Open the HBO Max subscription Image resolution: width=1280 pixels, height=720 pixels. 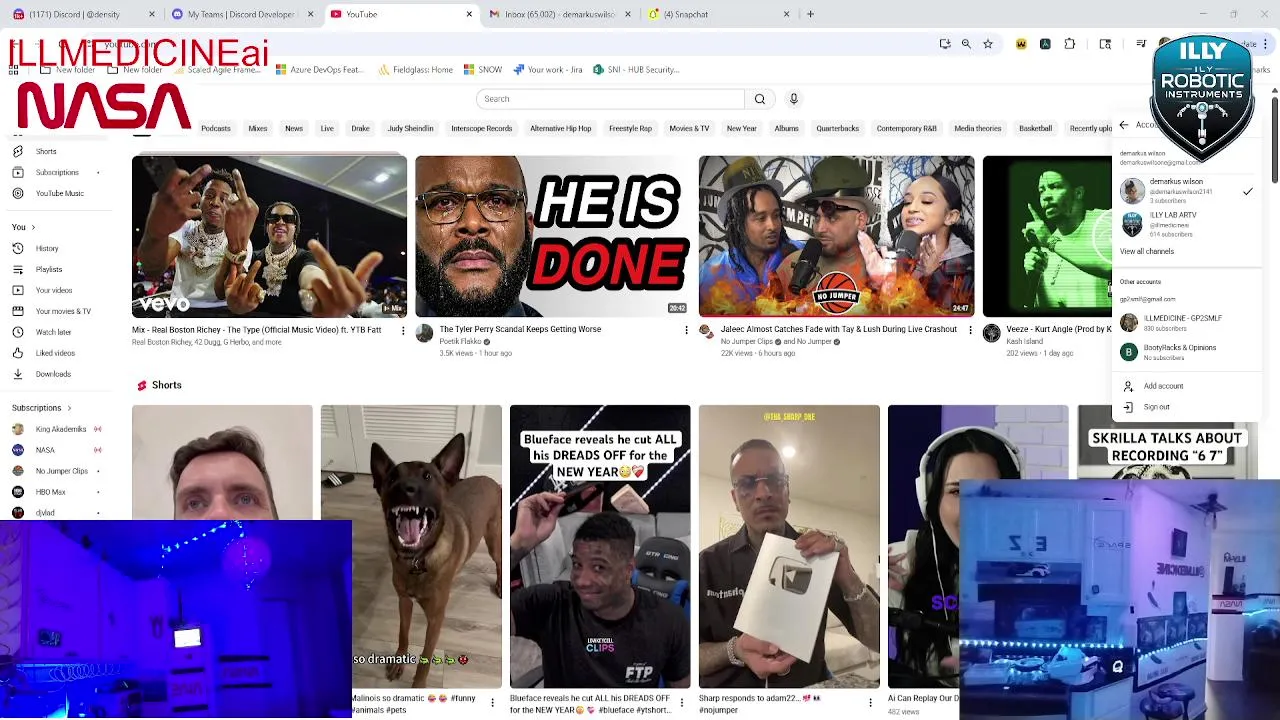[56, 492]
